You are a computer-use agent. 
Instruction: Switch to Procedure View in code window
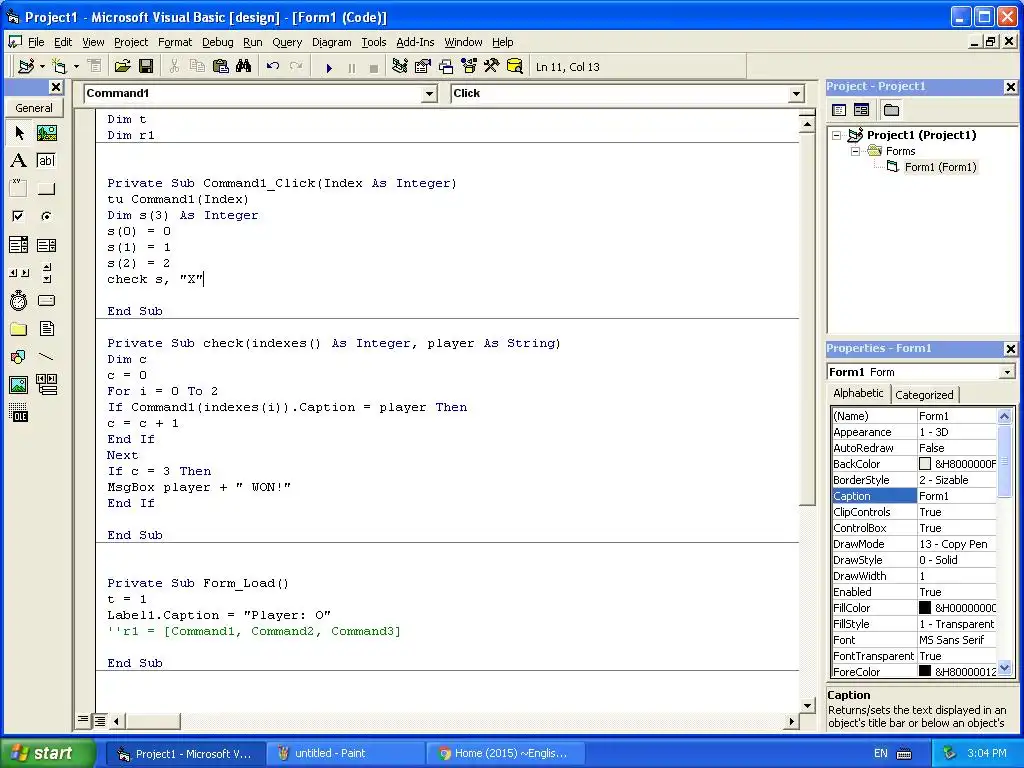[x=83, y=720]
